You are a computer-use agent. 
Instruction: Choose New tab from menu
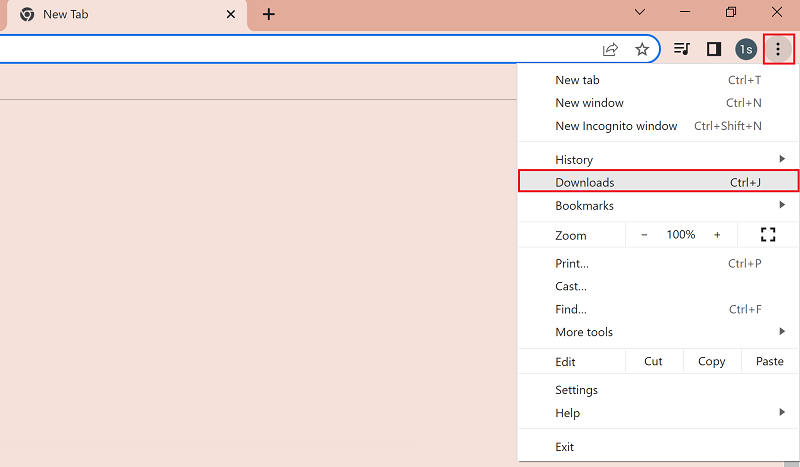click(658, 80)
